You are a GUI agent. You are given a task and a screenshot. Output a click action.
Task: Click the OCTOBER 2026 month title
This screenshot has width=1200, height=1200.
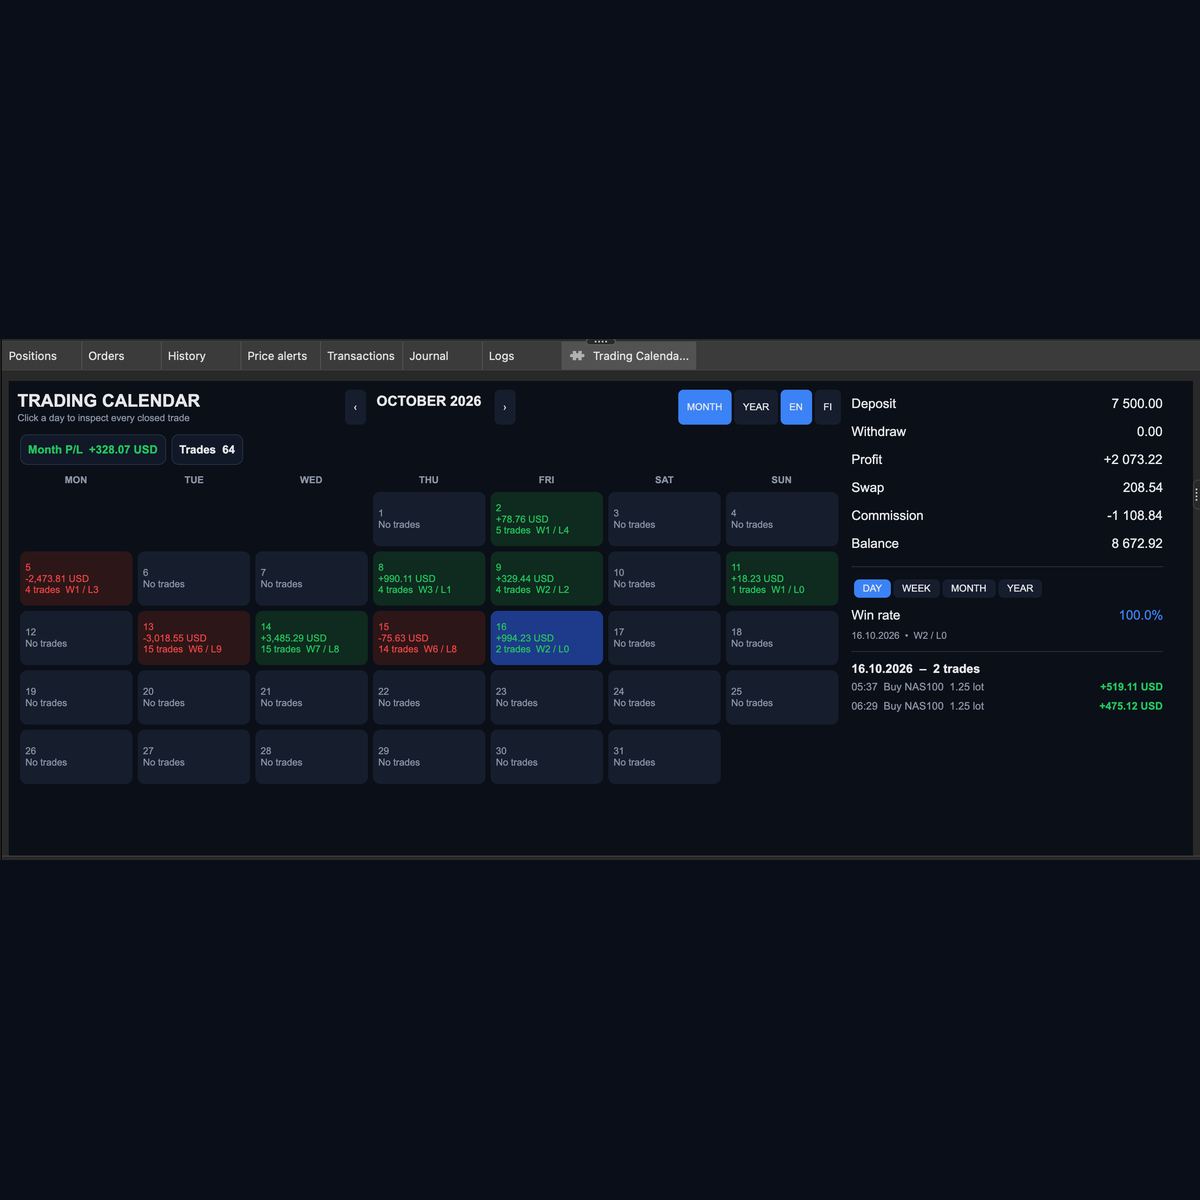pos(429,401)
